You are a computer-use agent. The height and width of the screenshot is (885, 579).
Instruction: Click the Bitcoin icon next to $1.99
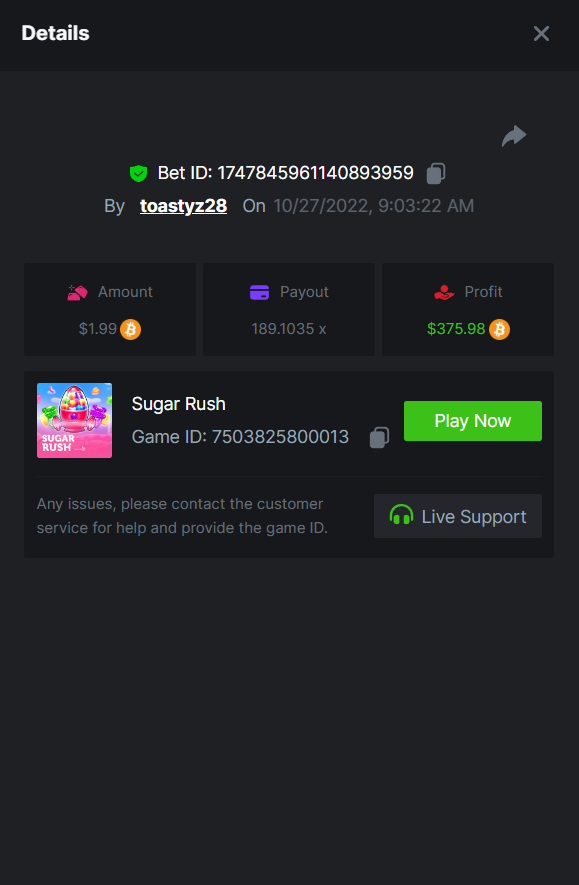130,329
